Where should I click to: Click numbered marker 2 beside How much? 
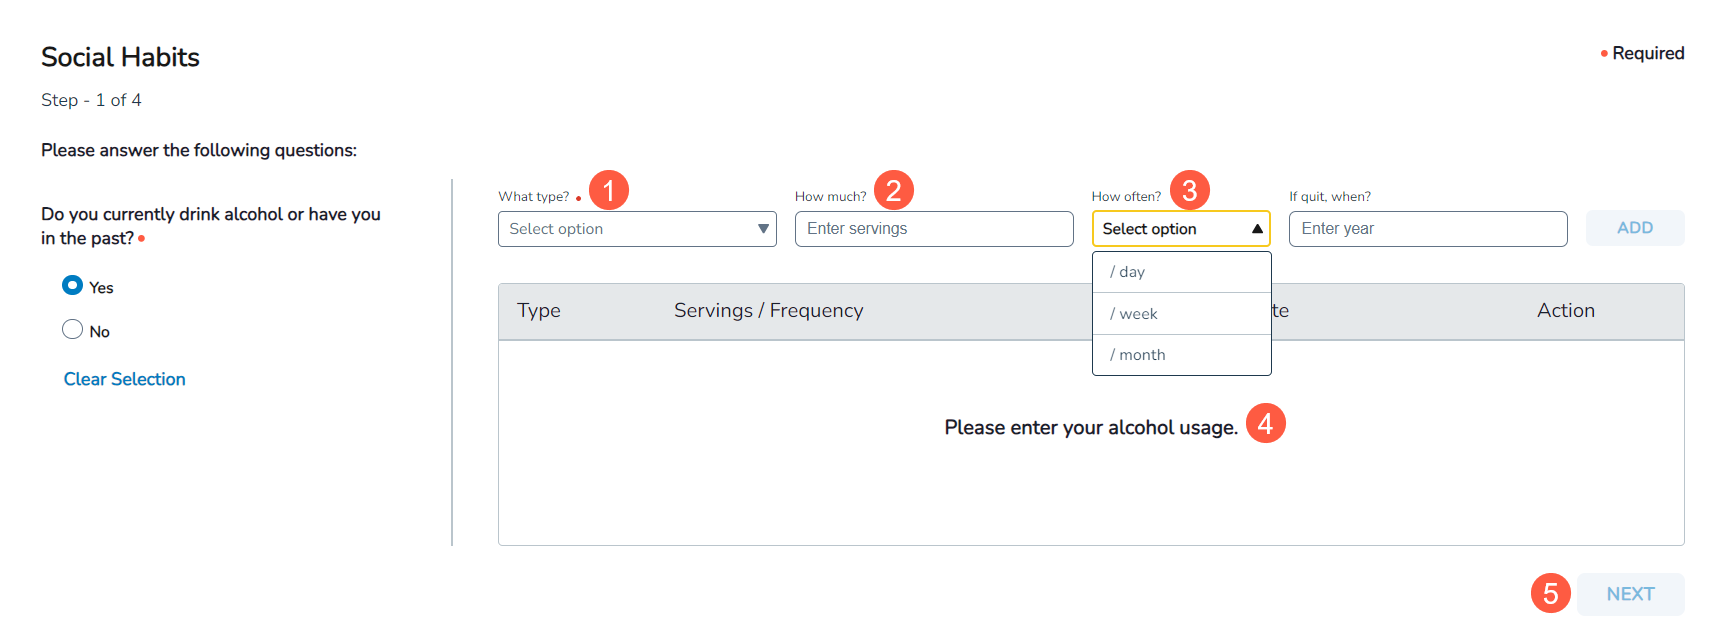(x=893, y=190)
